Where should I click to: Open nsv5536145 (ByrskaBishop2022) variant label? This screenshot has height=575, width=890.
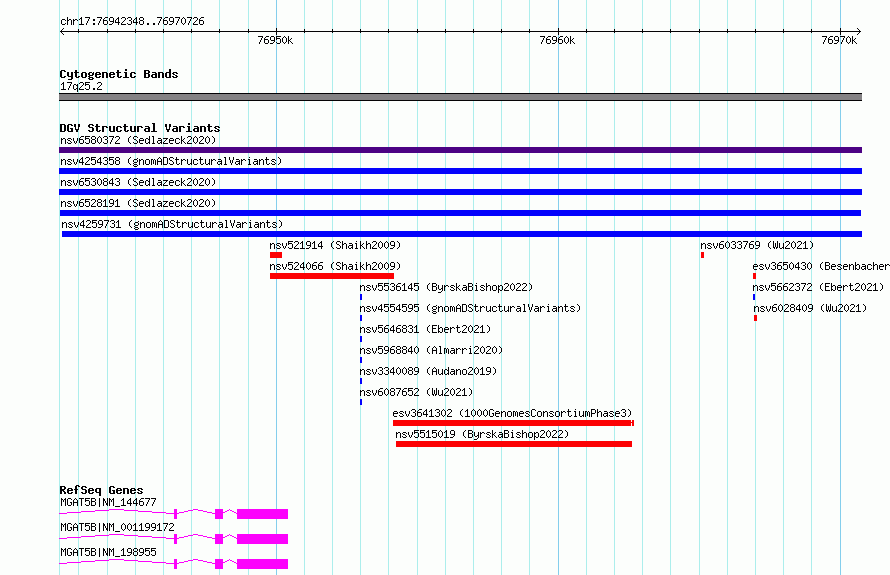pyautogui.click(x=446, y=287)
